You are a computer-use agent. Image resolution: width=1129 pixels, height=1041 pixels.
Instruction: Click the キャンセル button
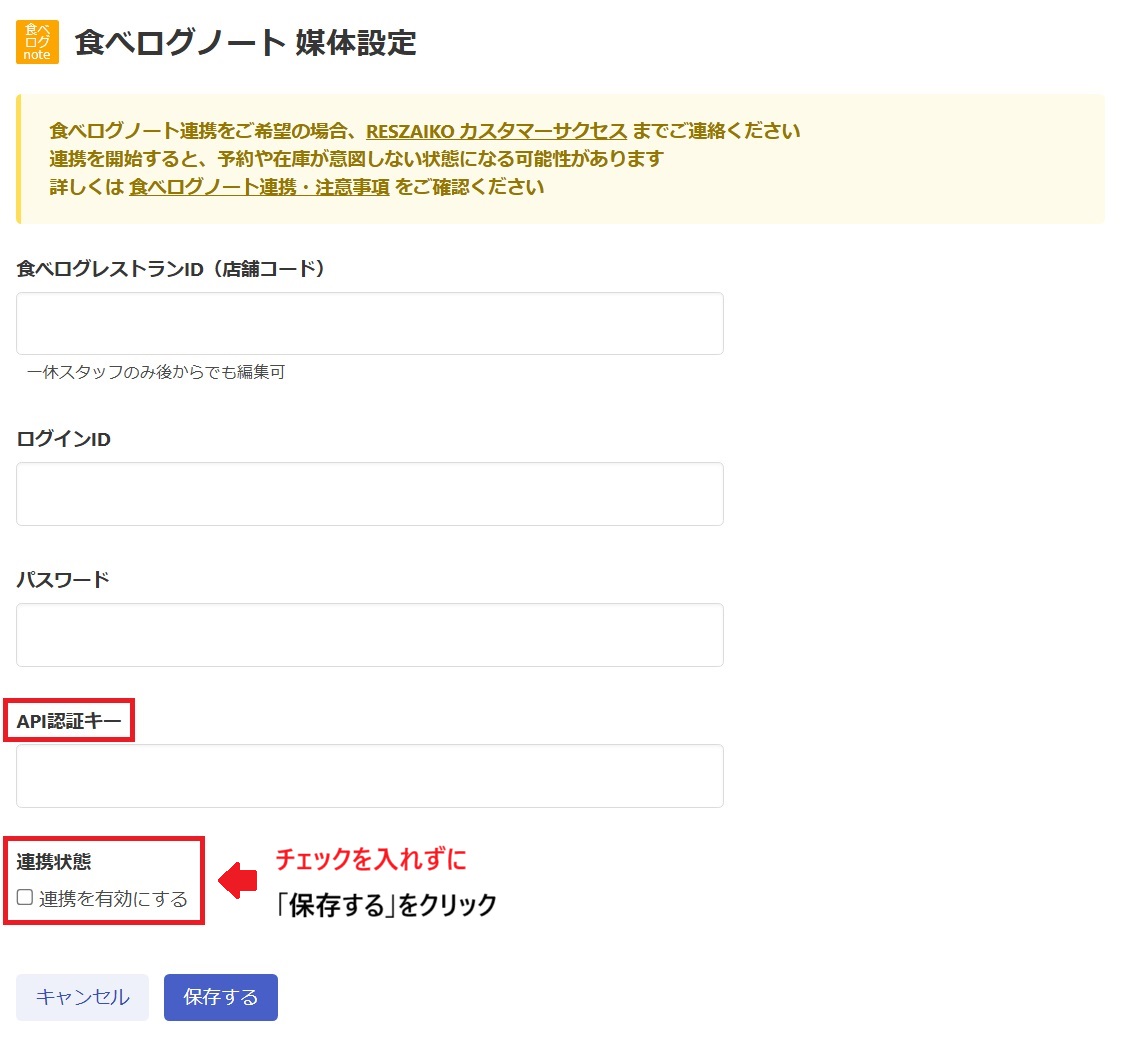tap(81, 997)
